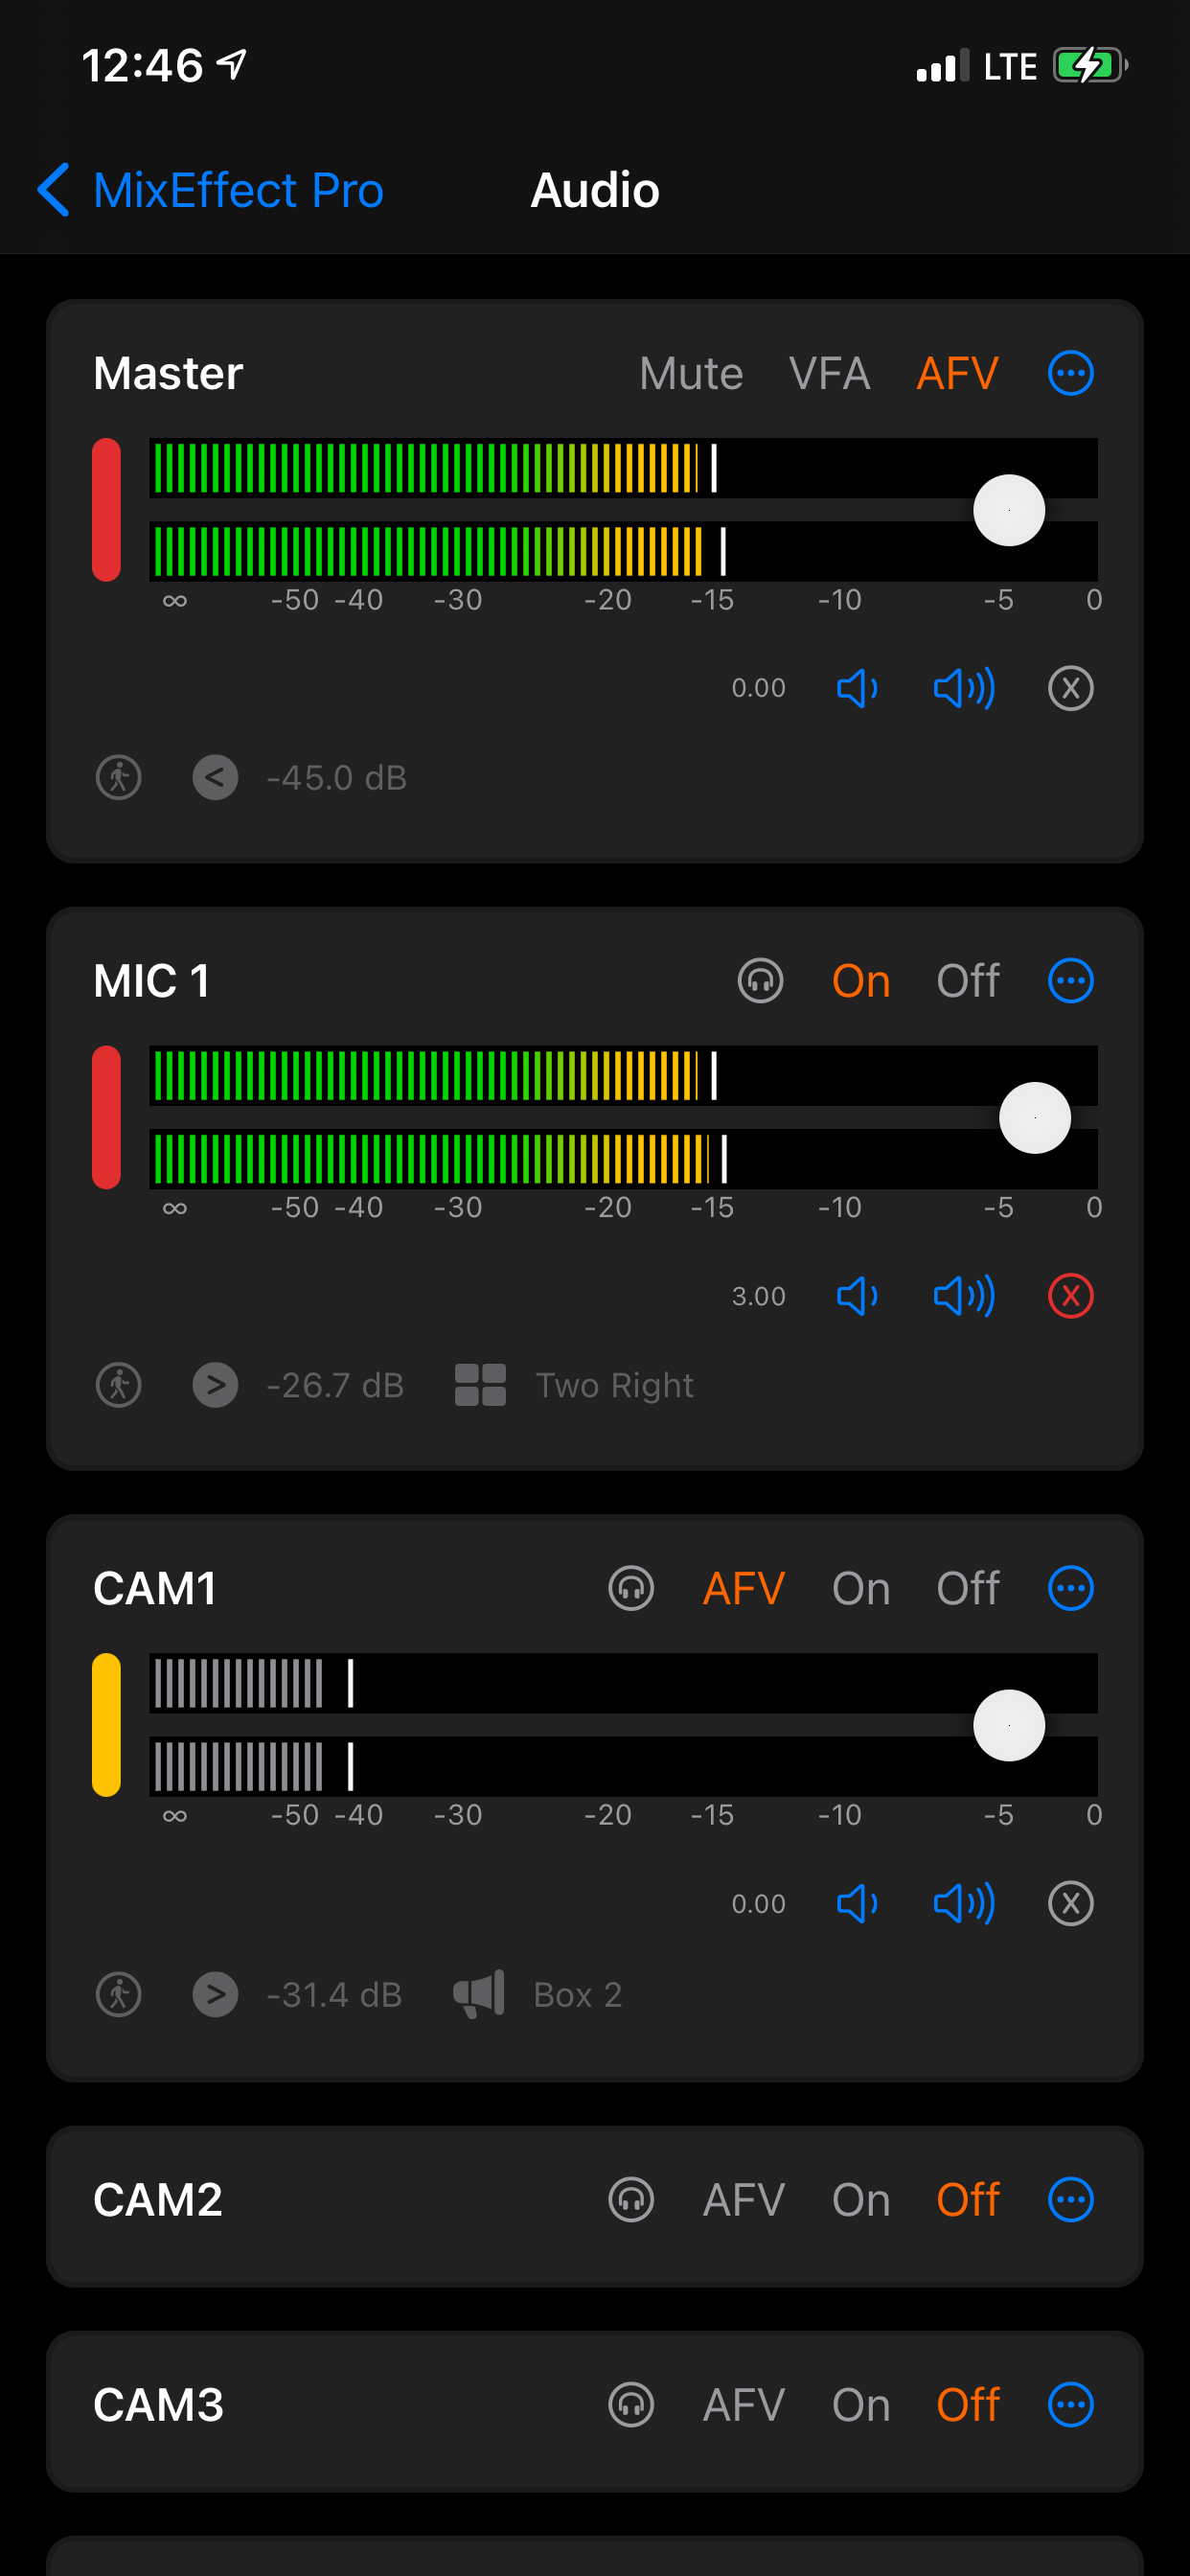Expand MIC 1 details arrow beside -26.7 dB

coord(215,1385)
